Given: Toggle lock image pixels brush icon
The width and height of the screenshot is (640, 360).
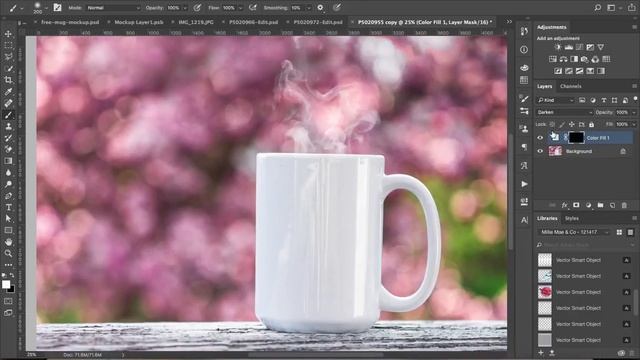Looking at the screenshot, I should click(x=562, y=124).
